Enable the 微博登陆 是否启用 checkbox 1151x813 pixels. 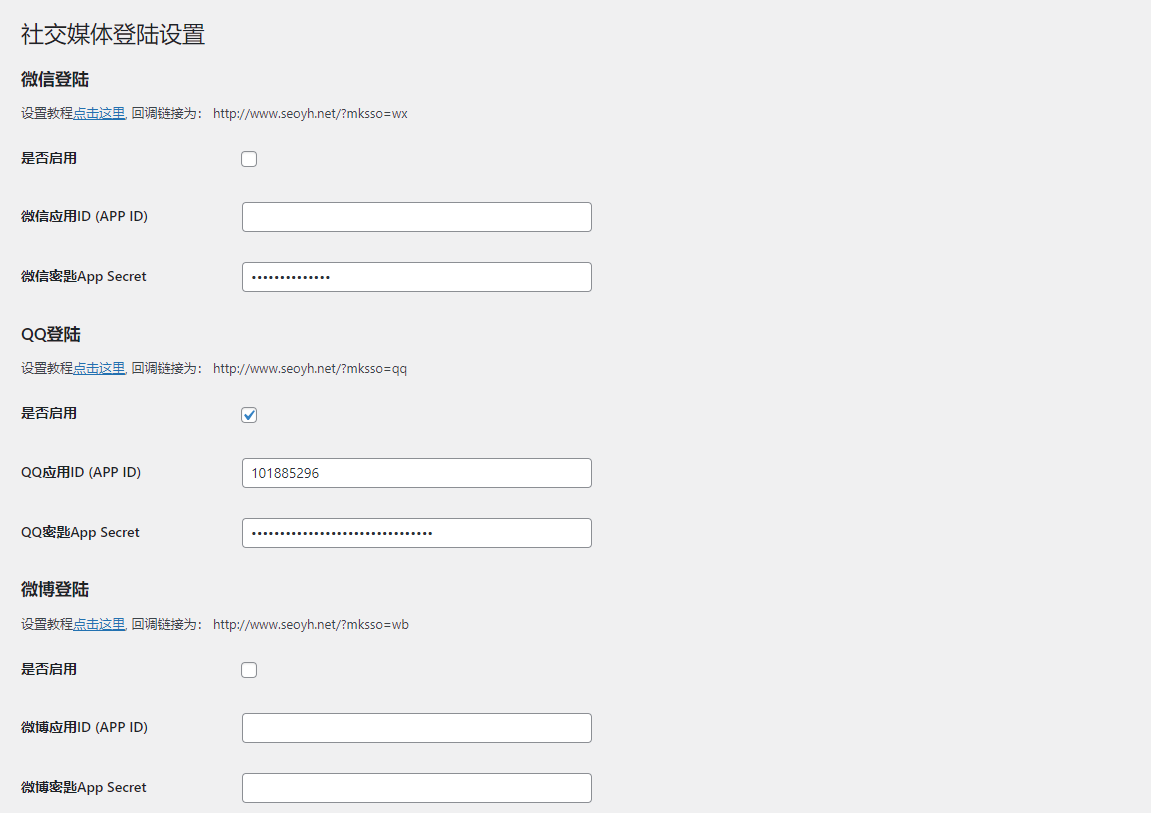click(249, 670)
